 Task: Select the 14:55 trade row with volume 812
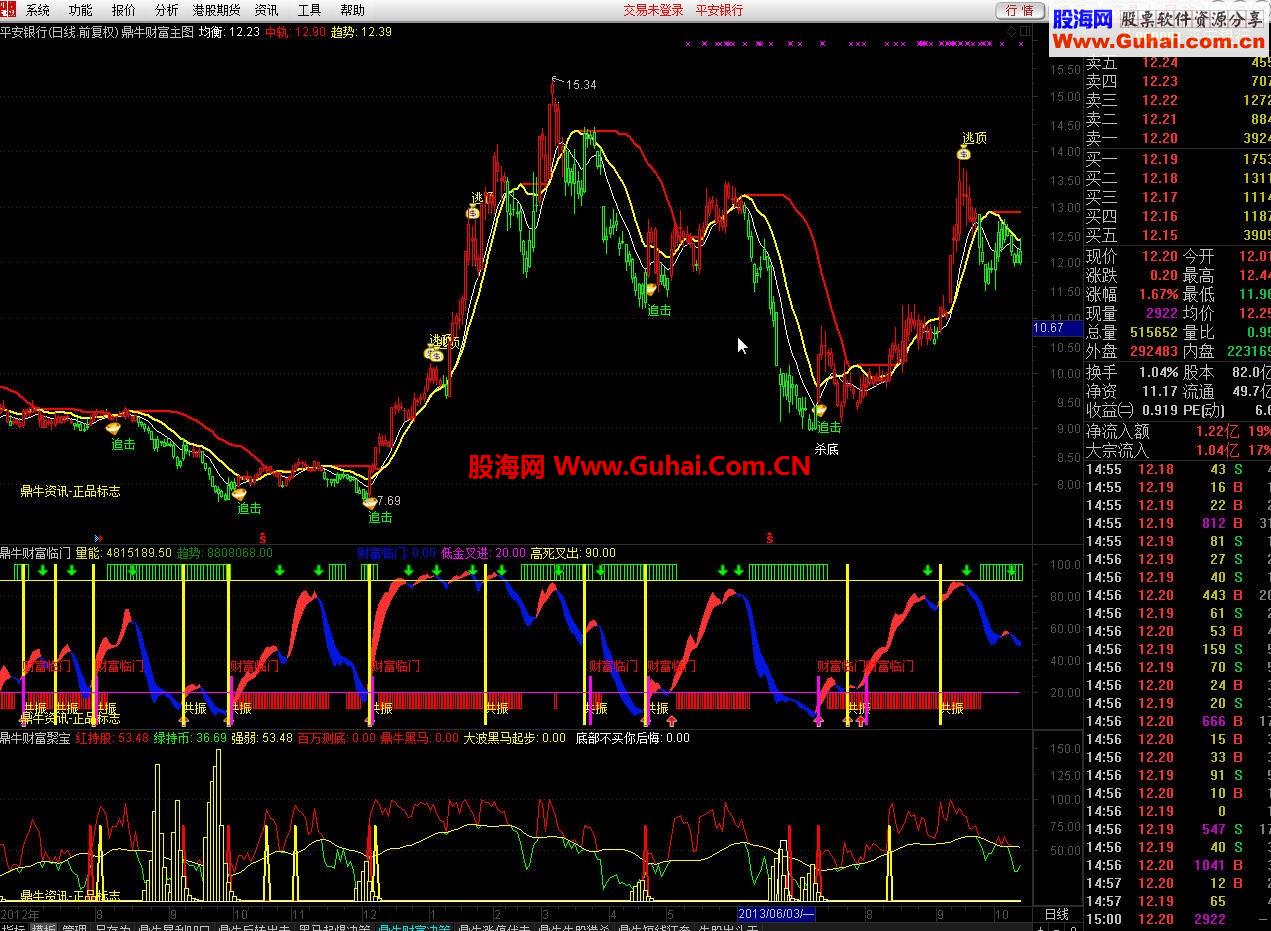pos(1178,523)
